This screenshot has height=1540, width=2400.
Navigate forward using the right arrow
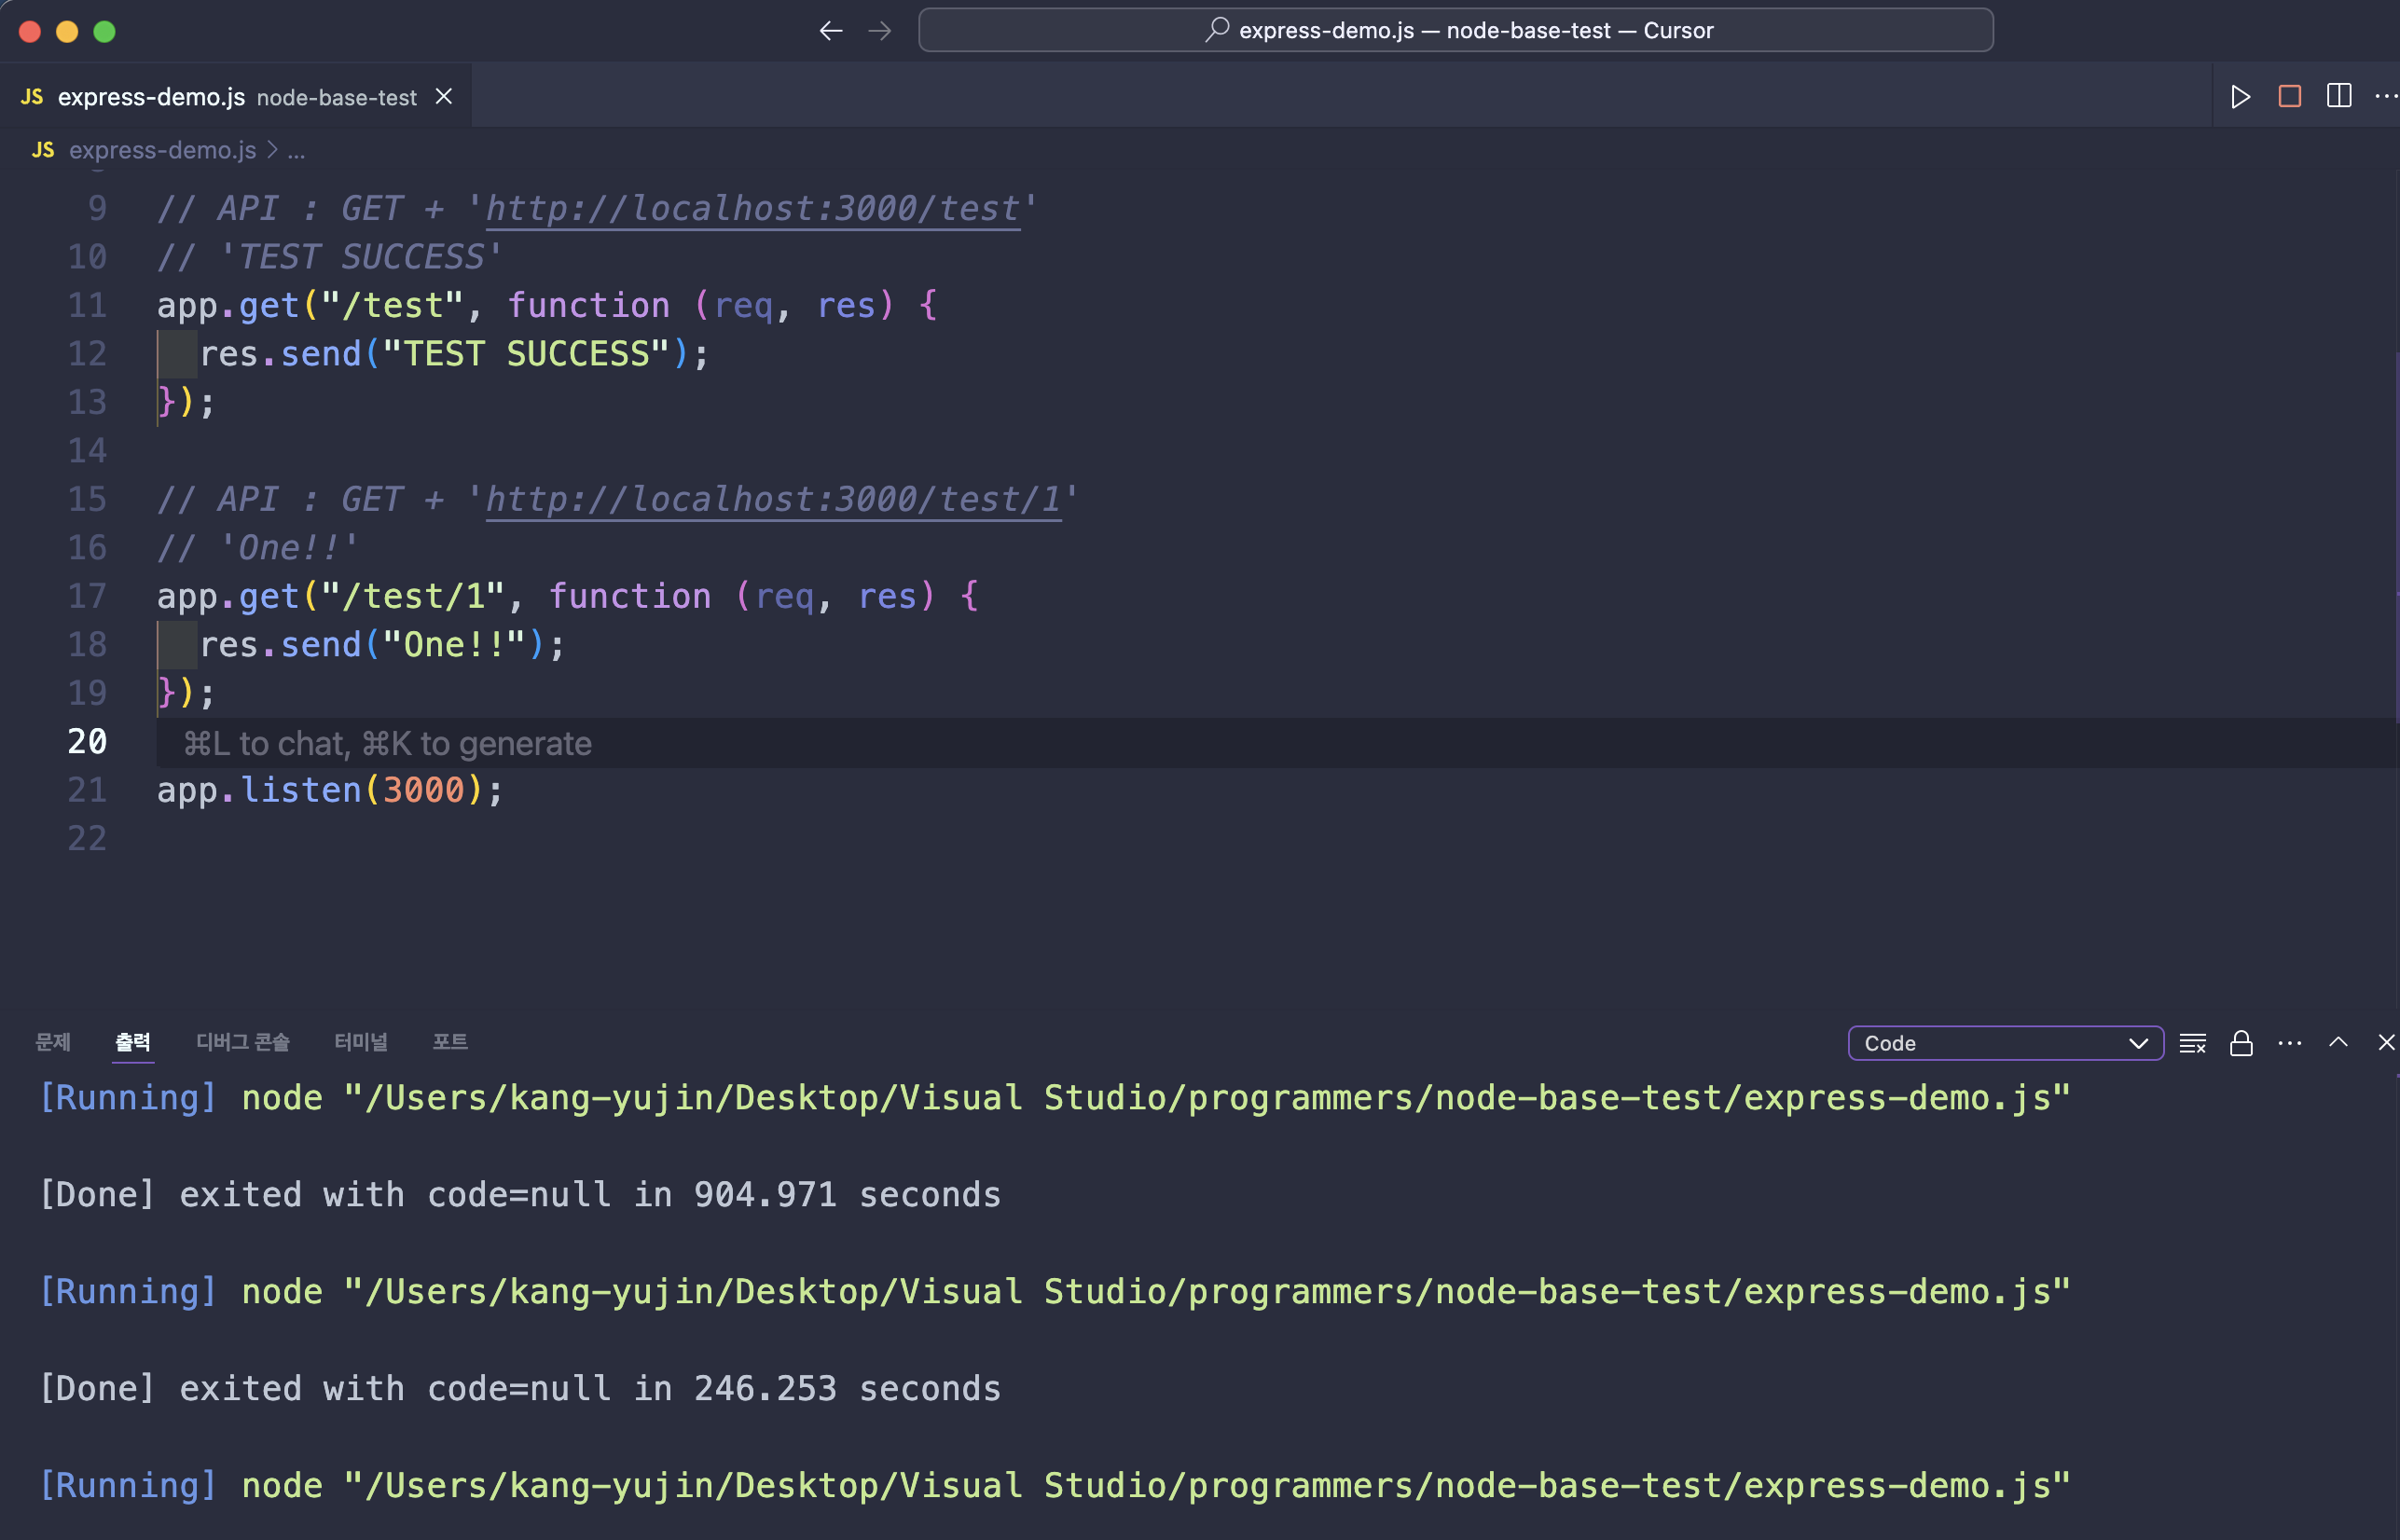pos(879,31)
